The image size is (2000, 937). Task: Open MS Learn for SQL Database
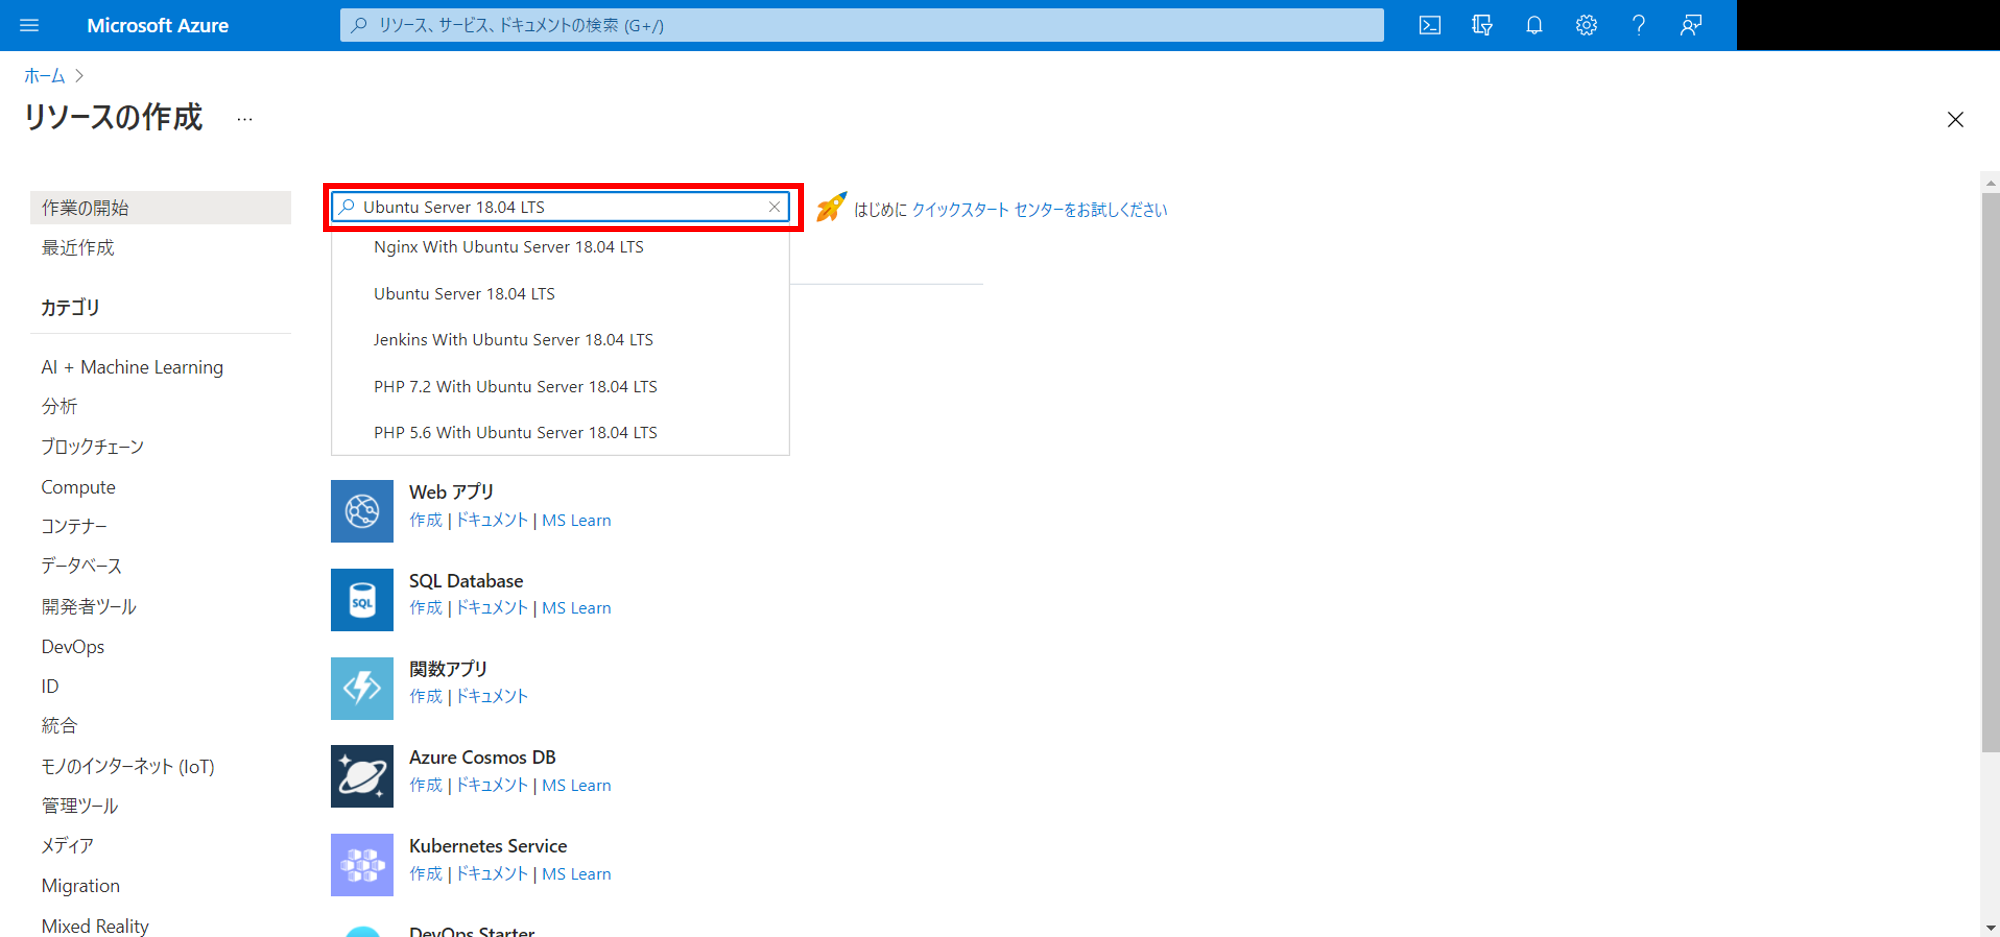tap(576, 608)
